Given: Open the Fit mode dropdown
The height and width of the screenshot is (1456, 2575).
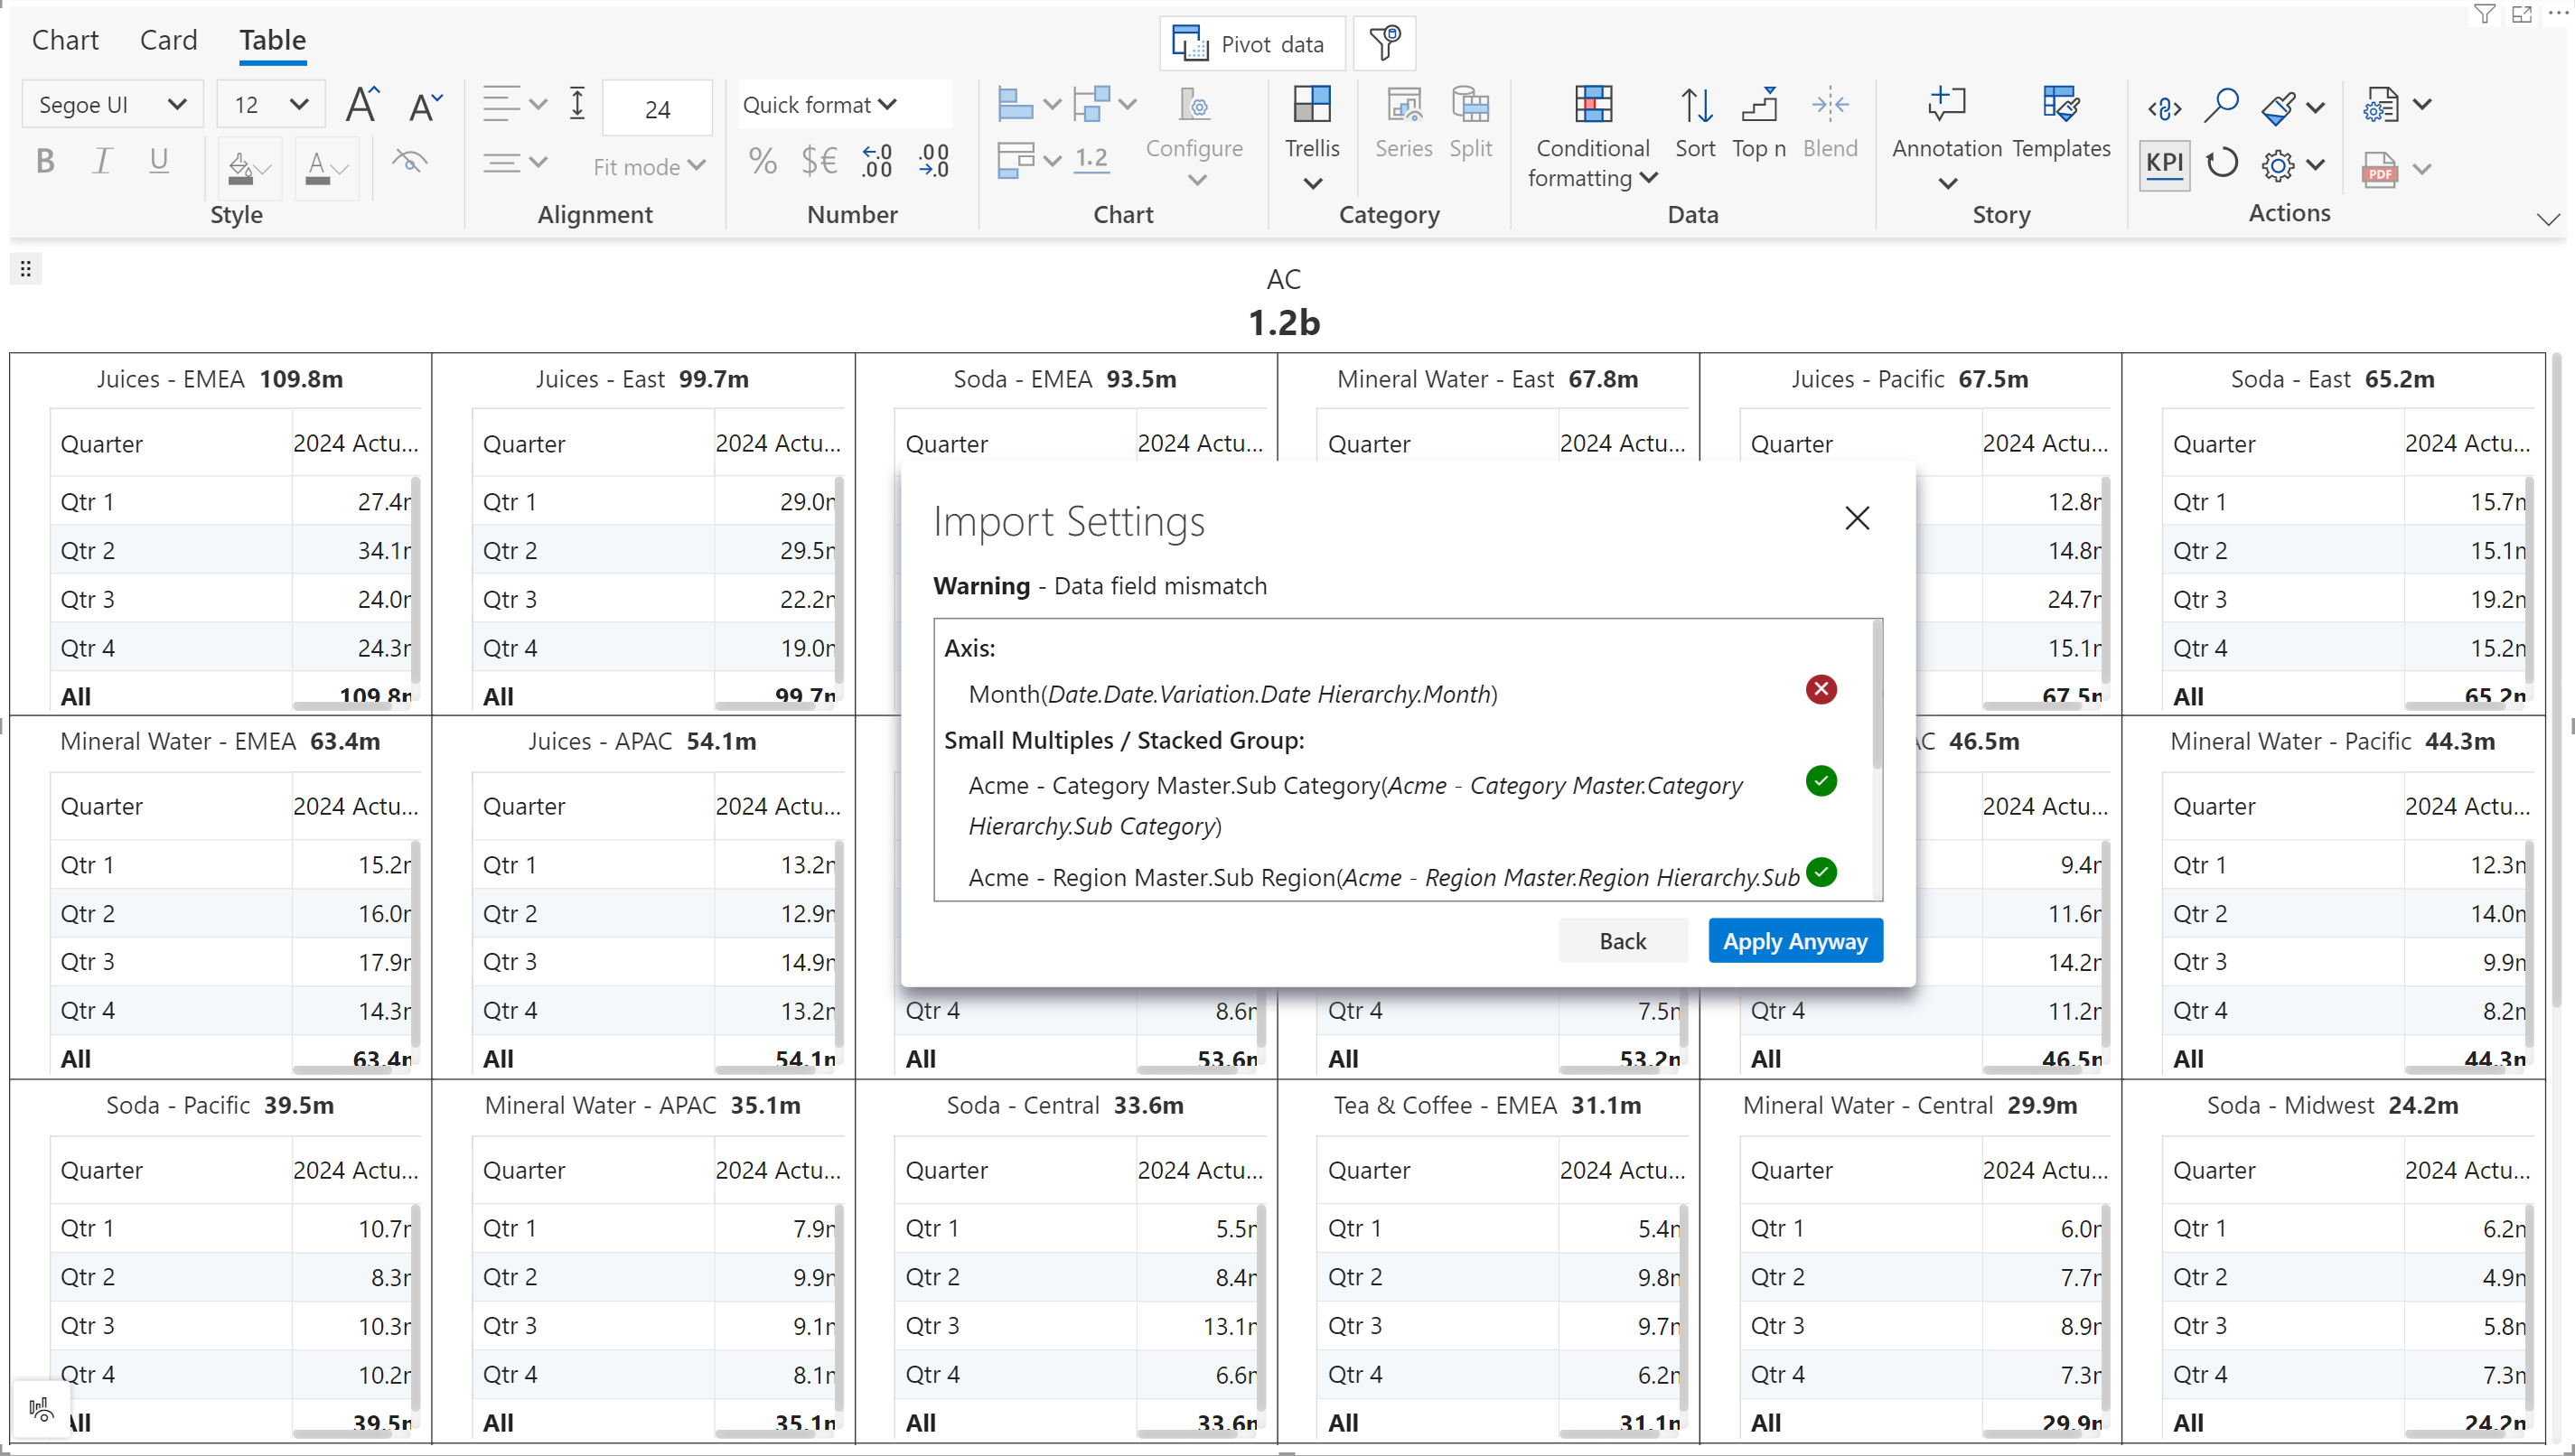Looking at the screenshot, I should point(649,167).
